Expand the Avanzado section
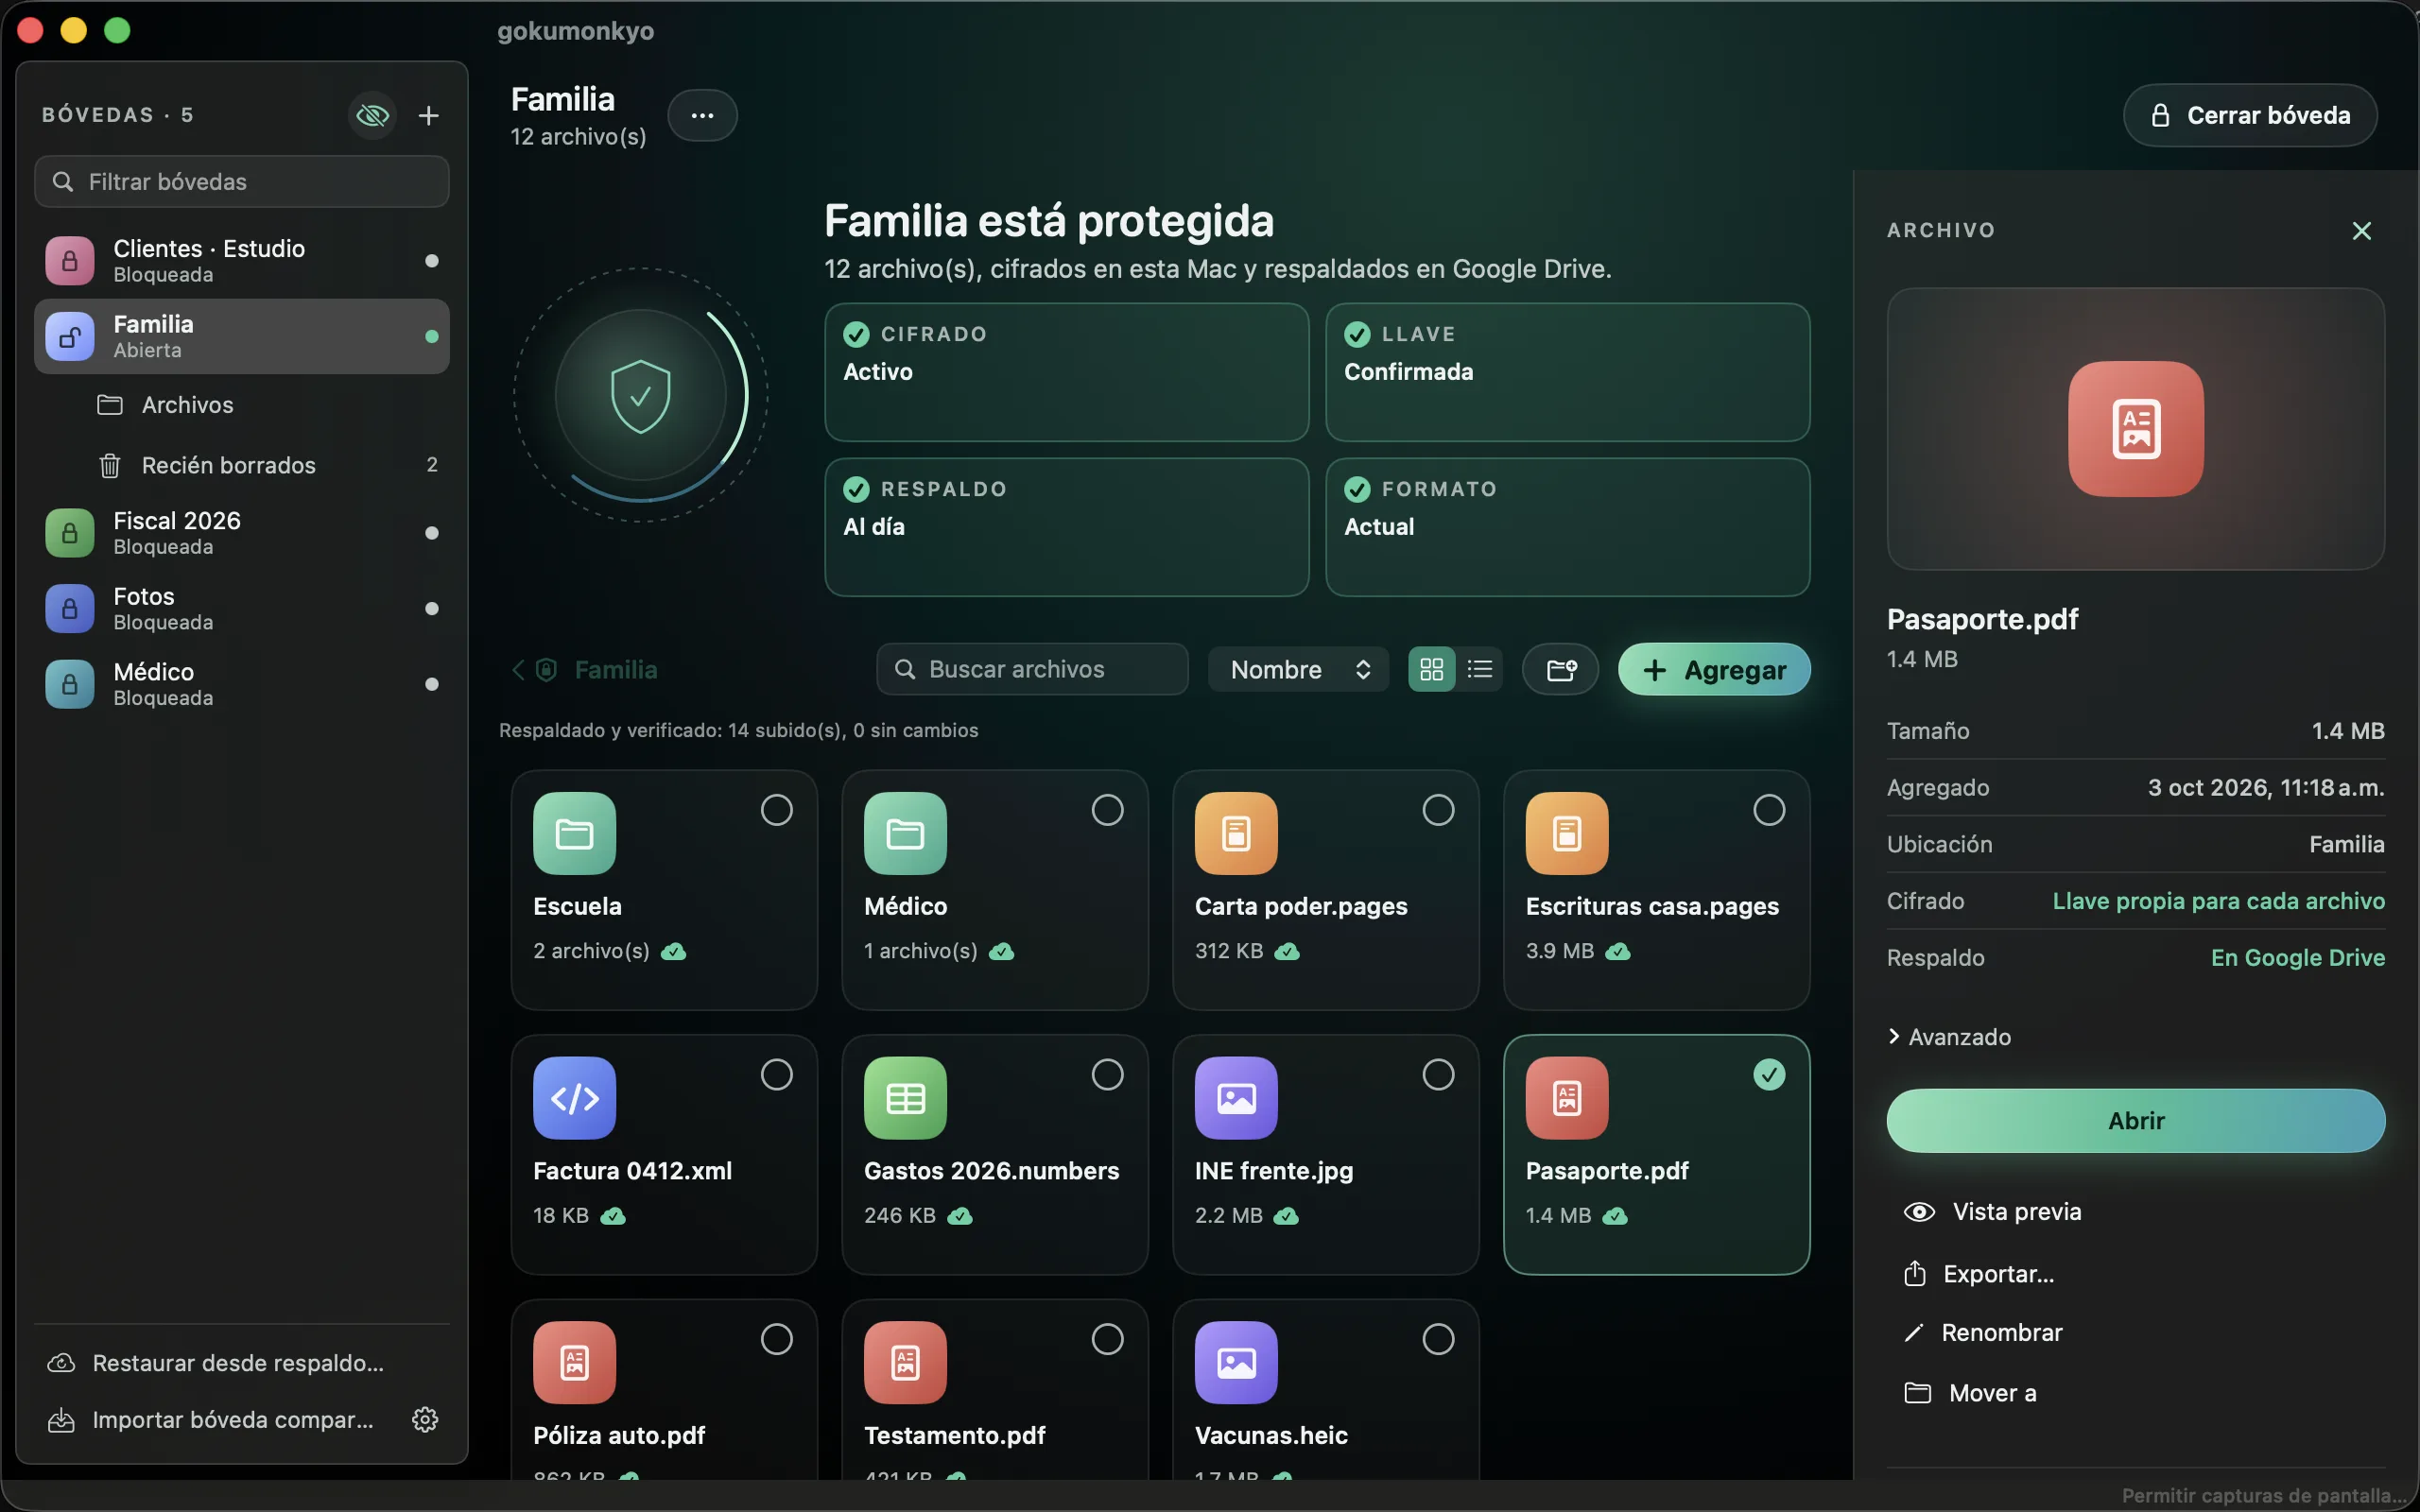2420x1512 pixels. (x=1949, y=1037)
